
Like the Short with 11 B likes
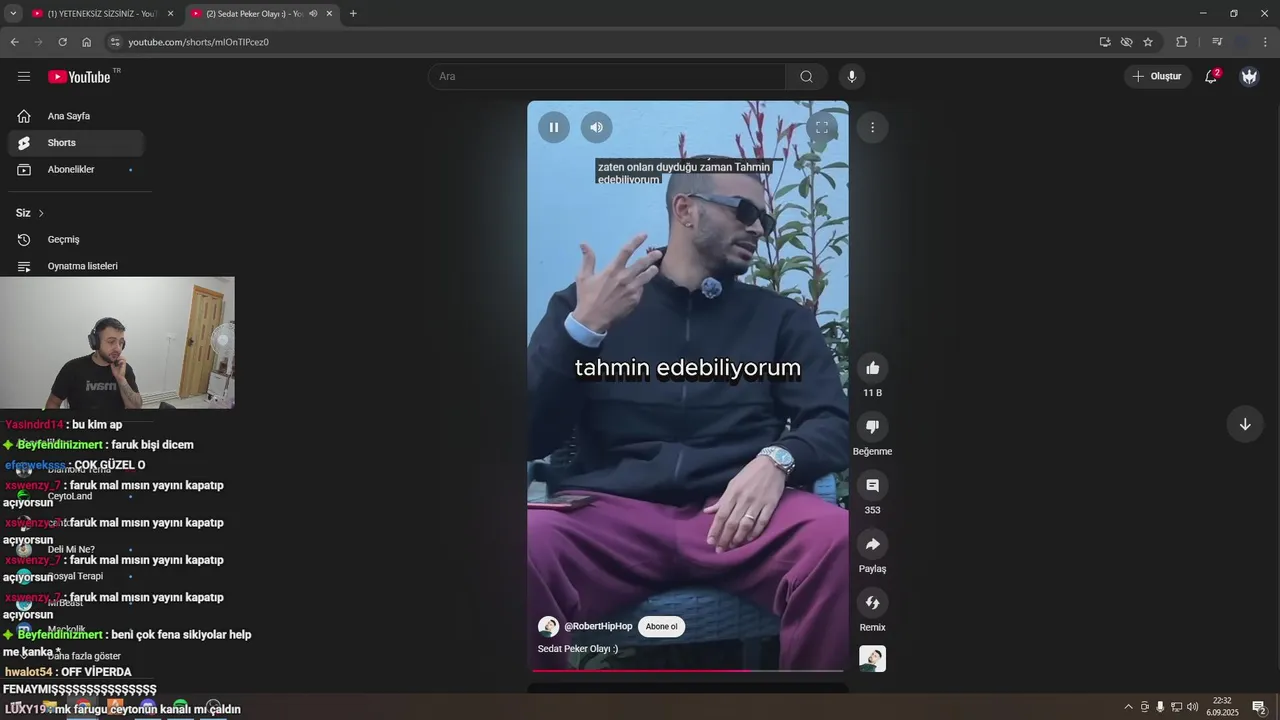point(872,368)
